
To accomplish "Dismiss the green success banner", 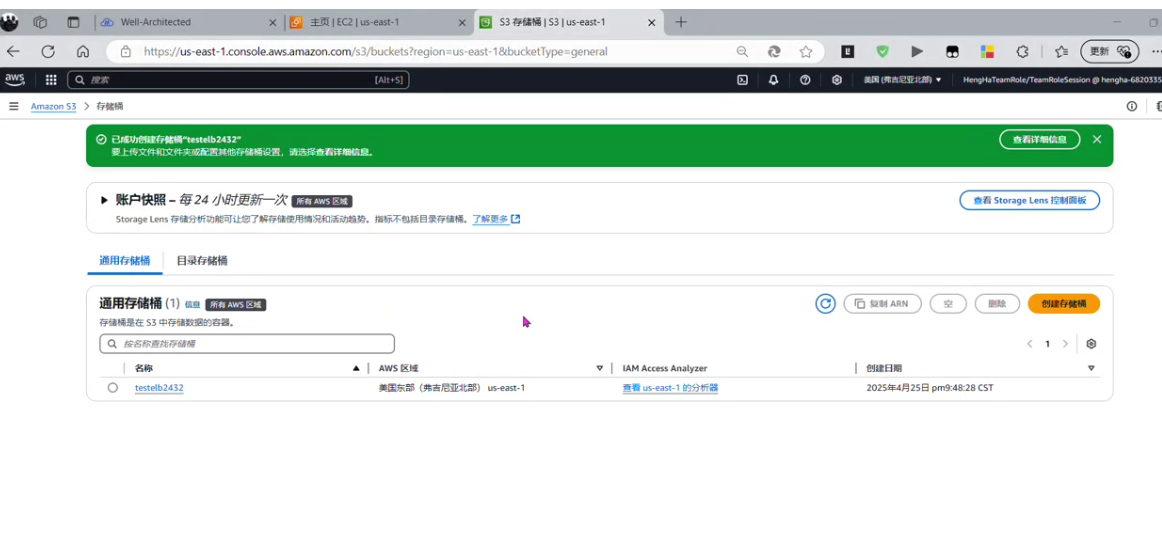I will pyautogui.click(x=1097, y=139).
